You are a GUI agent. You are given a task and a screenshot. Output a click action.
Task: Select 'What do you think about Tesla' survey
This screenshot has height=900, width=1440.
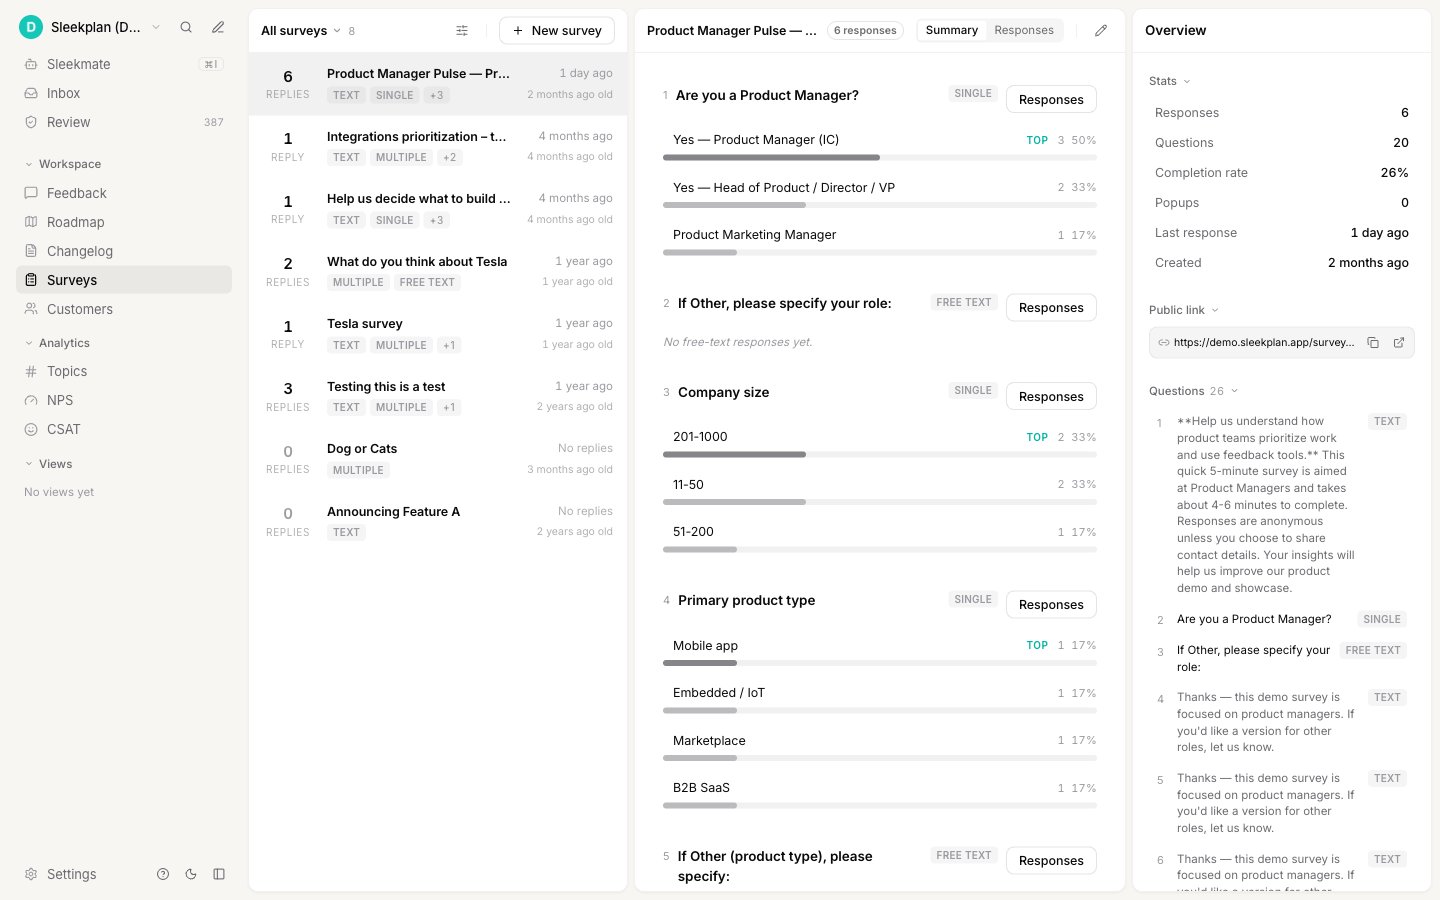pos(438,272)
